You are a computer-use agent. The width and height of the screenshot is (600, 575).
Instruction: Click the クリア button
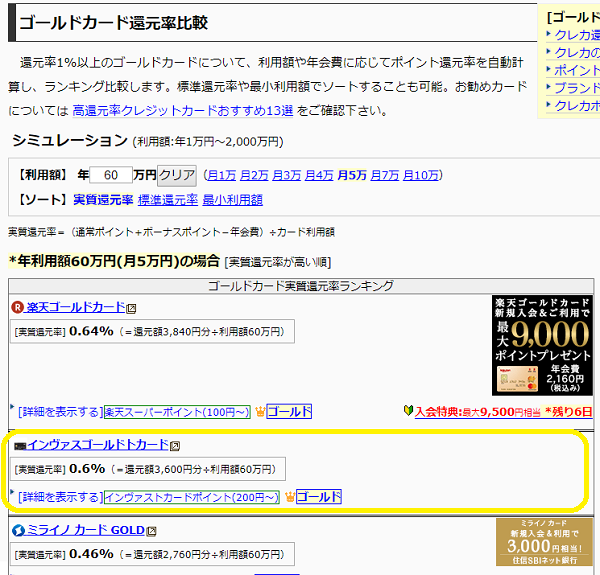[x=177, y=175]
